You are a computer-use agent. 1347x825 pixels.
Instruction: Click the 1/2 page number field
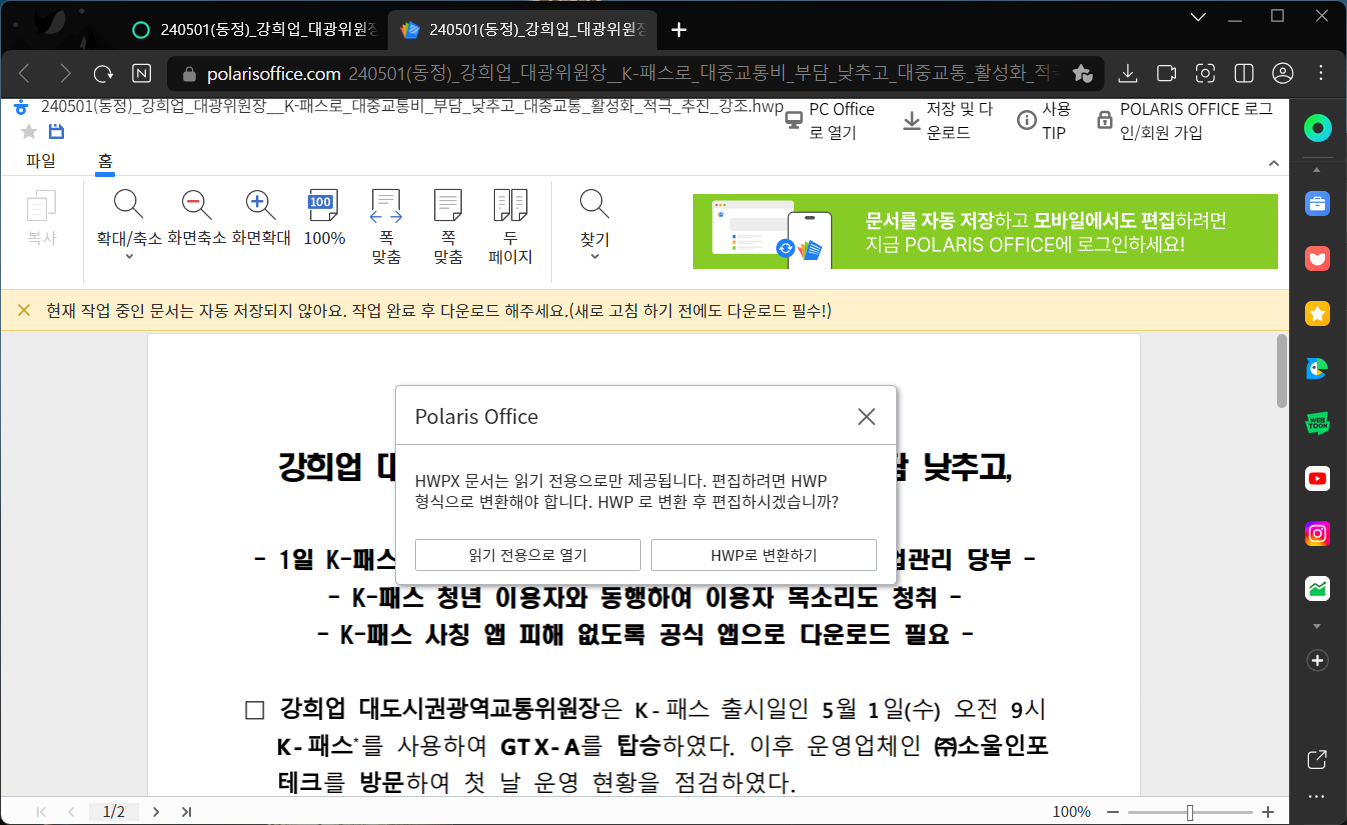pos(114,811)
